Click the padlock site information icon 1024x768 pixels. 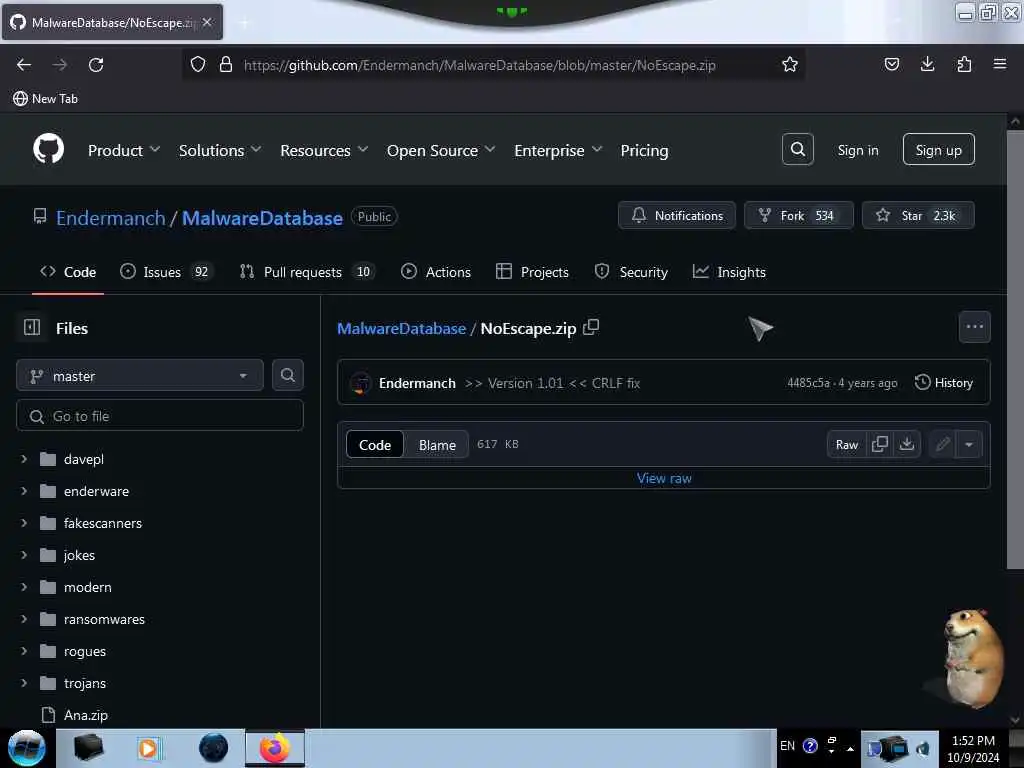click(x=226, y=64)
